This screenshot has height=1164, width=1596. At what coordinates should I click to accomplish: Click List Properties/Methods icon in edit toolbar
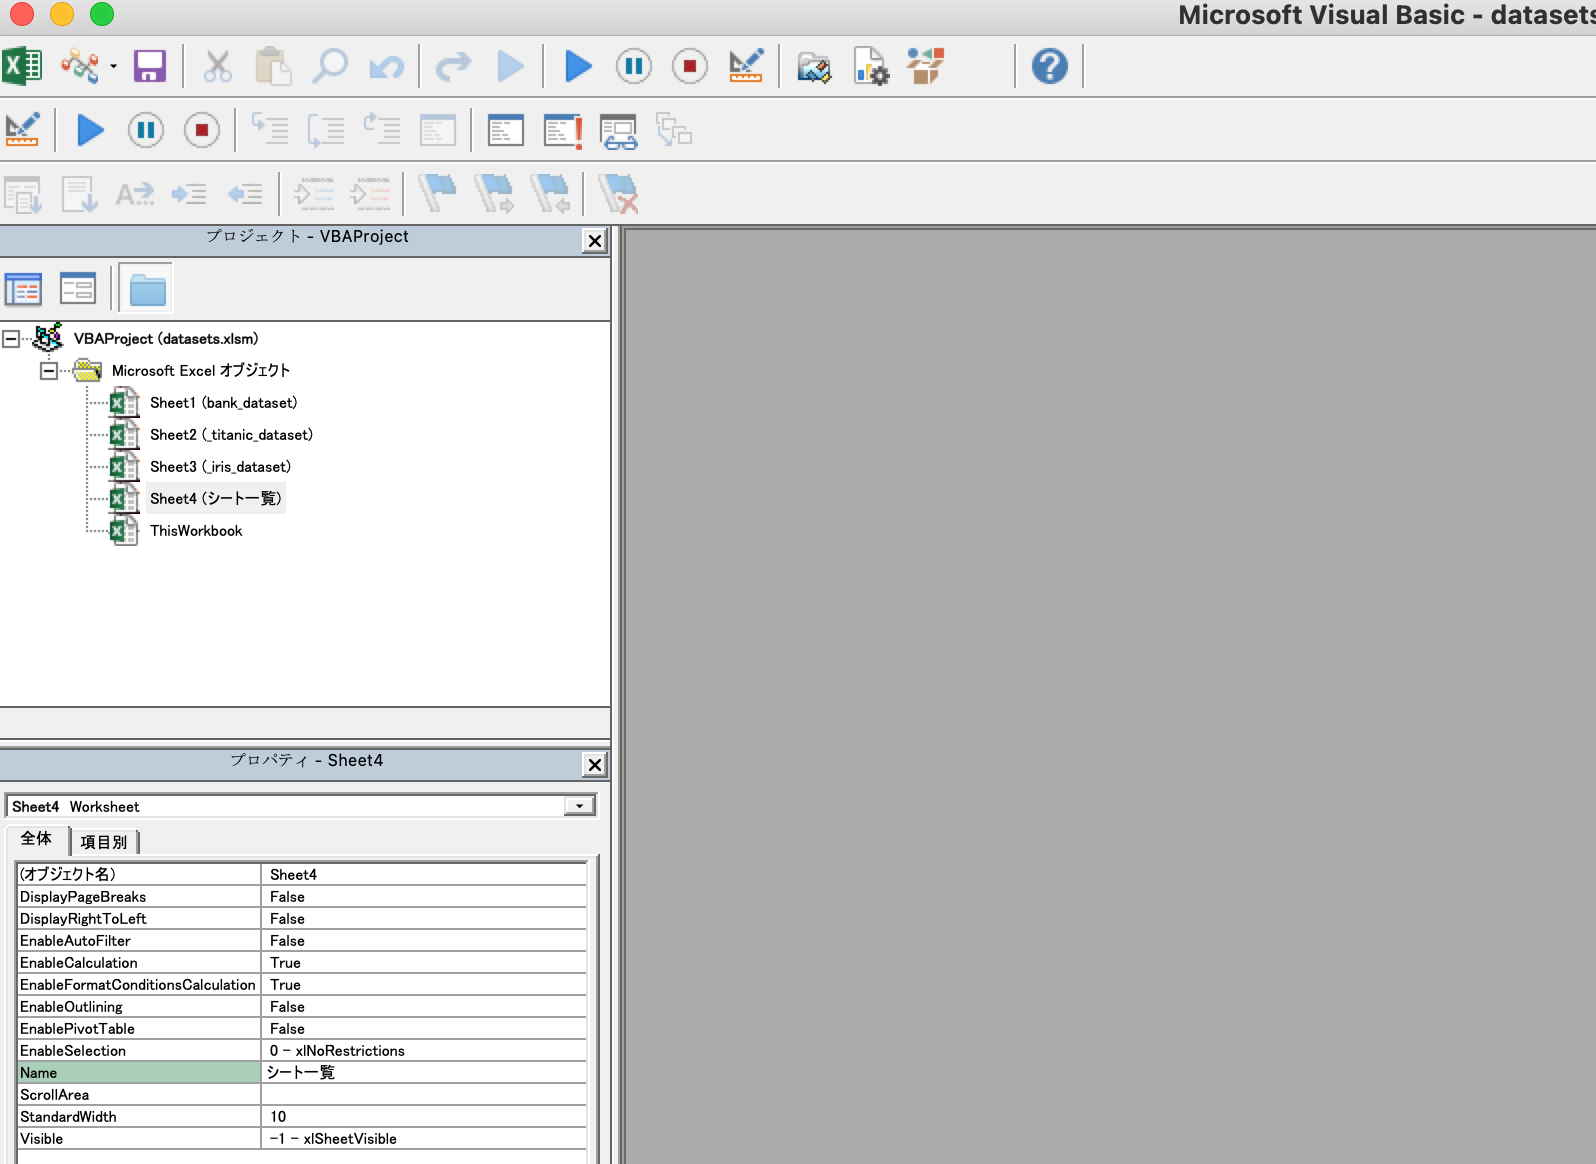[x=23, y=194]
